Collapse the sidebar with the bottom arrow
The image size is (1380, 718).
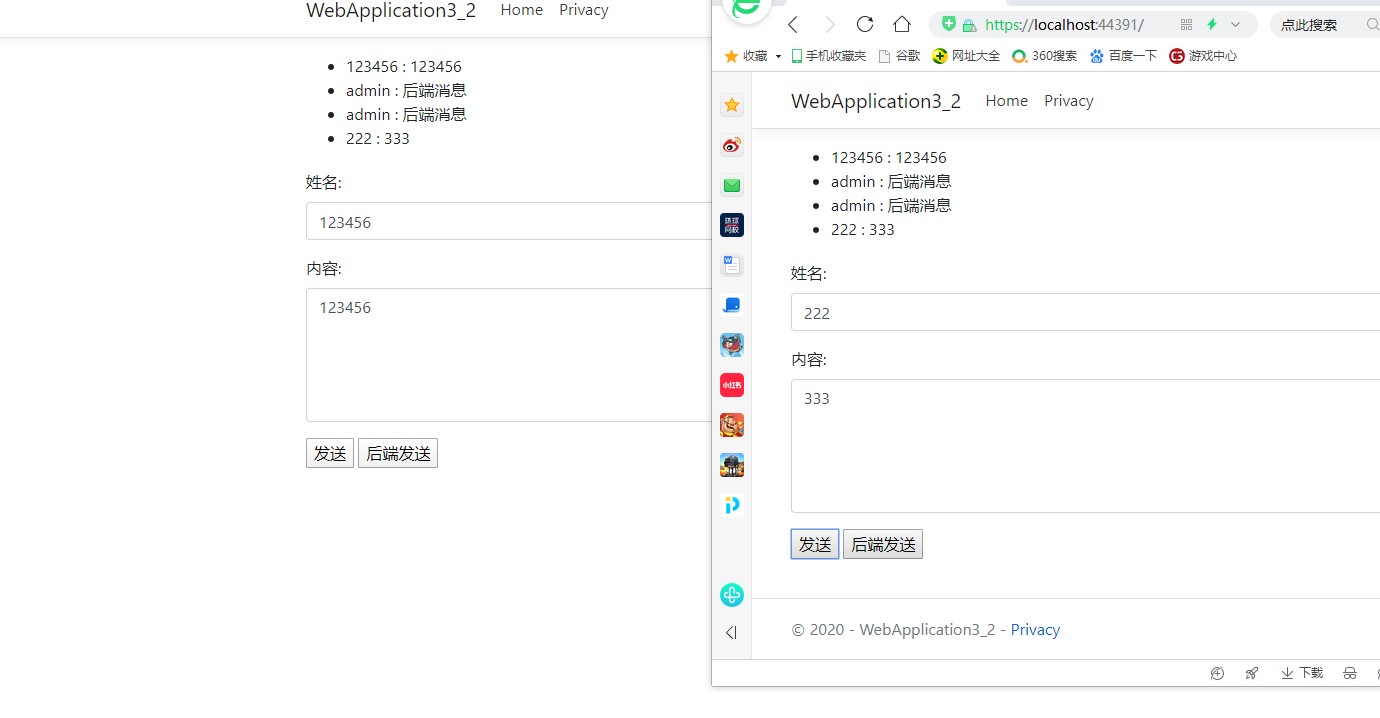(731, 632)
